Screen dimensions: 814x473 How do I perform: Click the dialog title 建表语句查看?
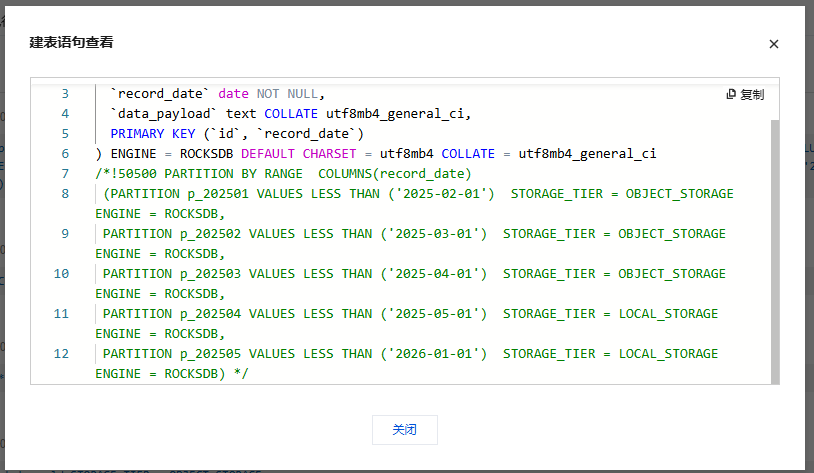(71, 43)
